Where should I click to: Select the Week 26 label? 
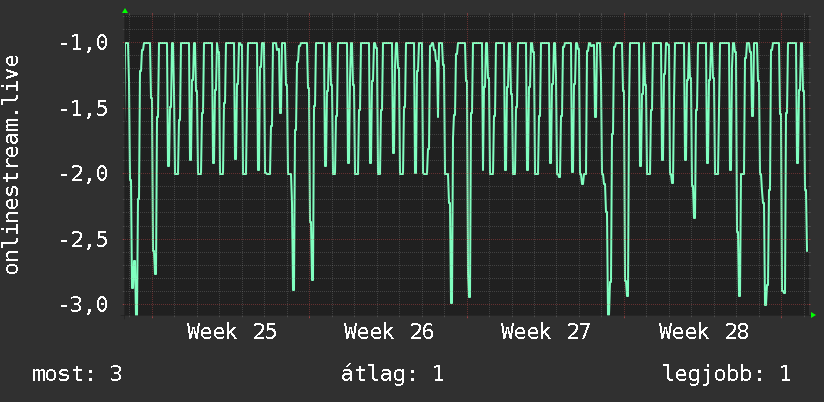(x=389, y=332)
